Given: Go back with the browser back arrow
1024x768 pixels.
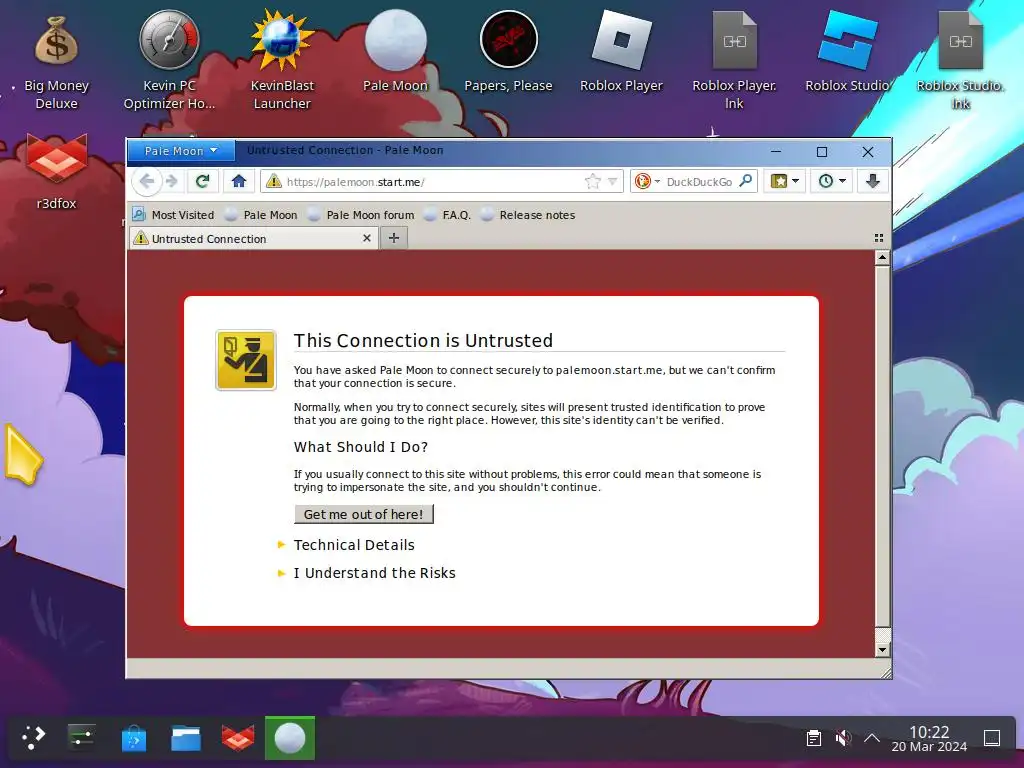Looking at the screenshot, I should (147, 181).
